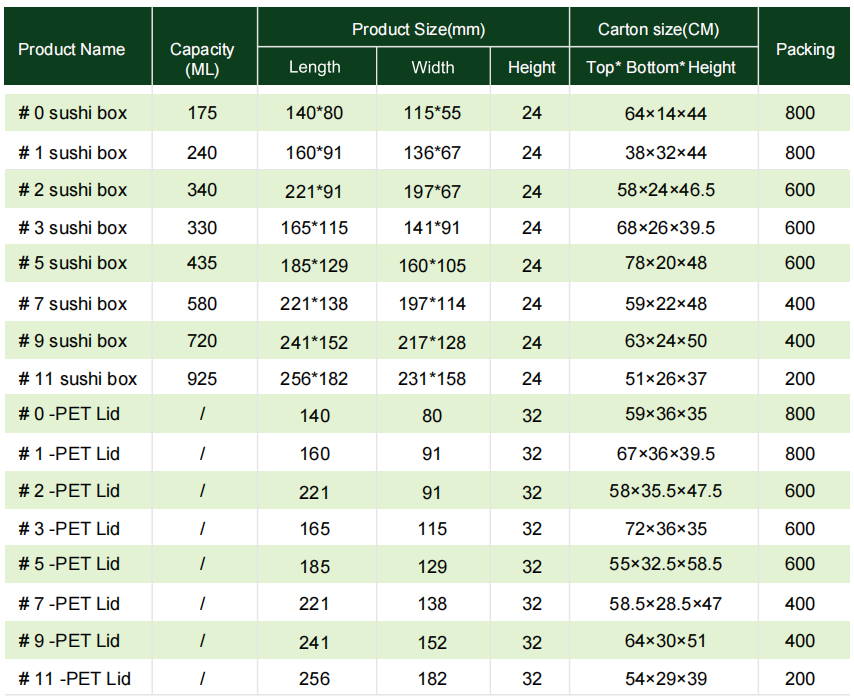The image size is (854, 699).
Task: Click the 160*105 width cell
Action: (x=432, y=266)
